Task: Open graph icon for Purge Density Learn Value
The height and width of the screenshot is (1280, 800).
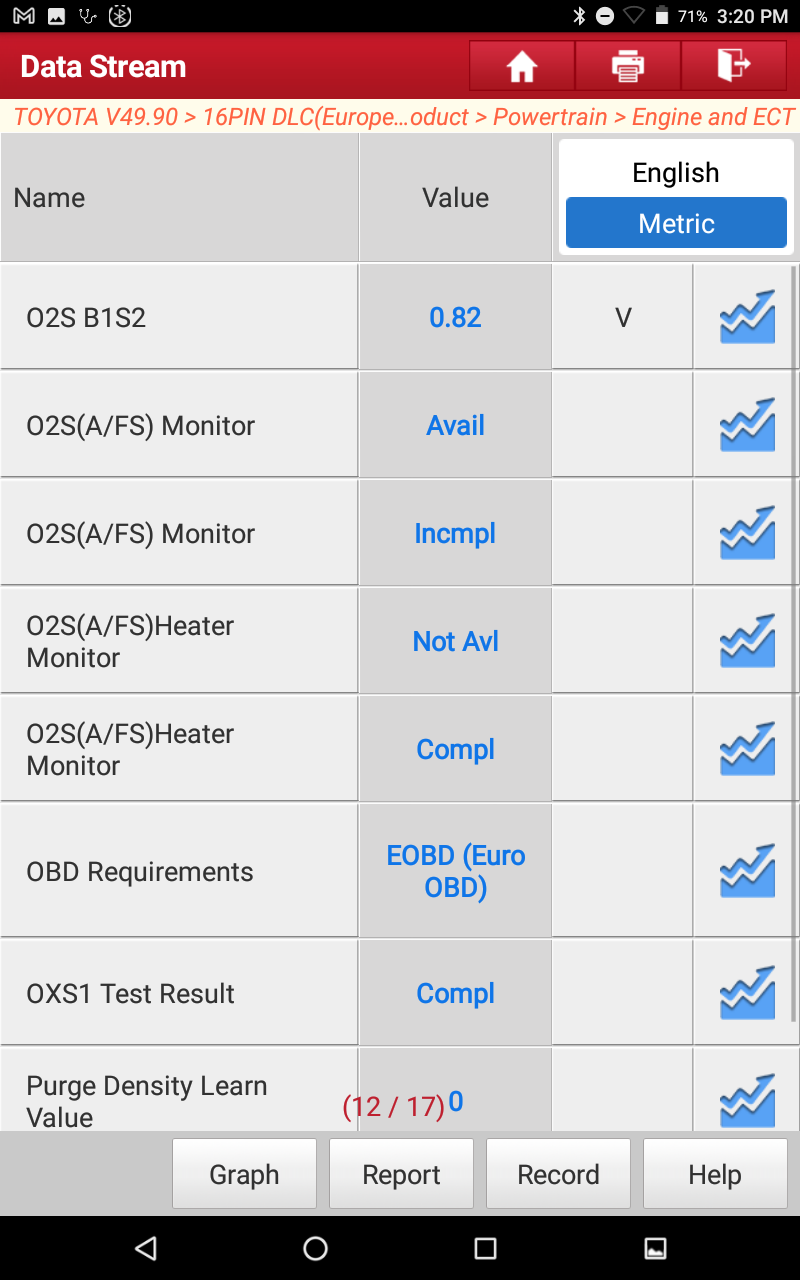Action: [747, 1100]
